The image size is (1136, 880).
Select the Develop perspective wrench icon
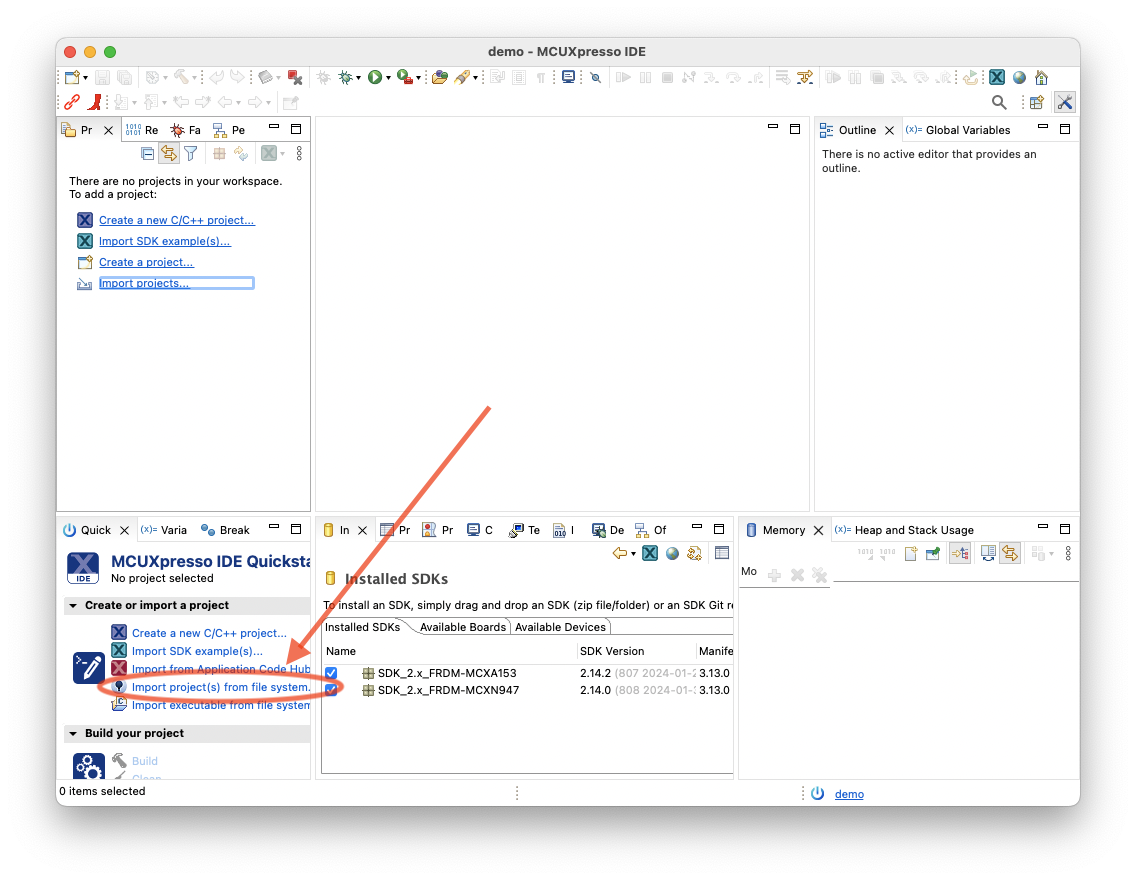pos(1064,102)
